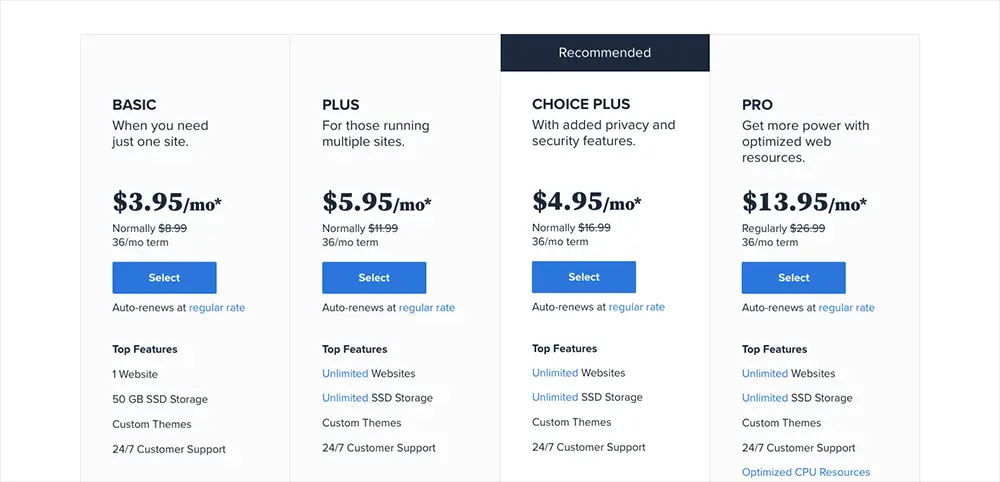
Task: Select the Plus hosting plan
Action: click(x=374, y=277)
